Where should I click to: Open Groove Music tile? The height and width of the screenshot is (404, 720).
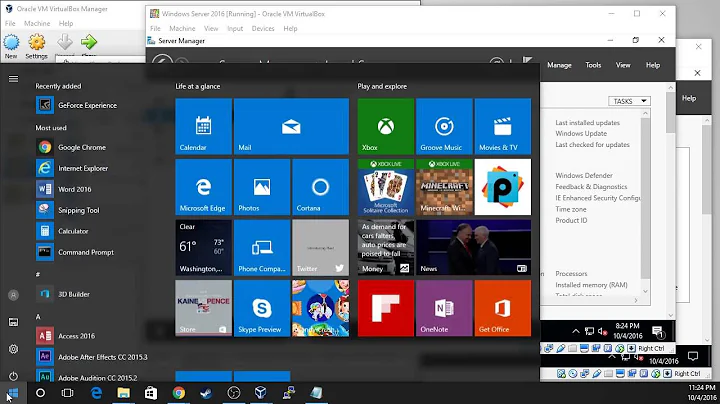coord(444,126)
